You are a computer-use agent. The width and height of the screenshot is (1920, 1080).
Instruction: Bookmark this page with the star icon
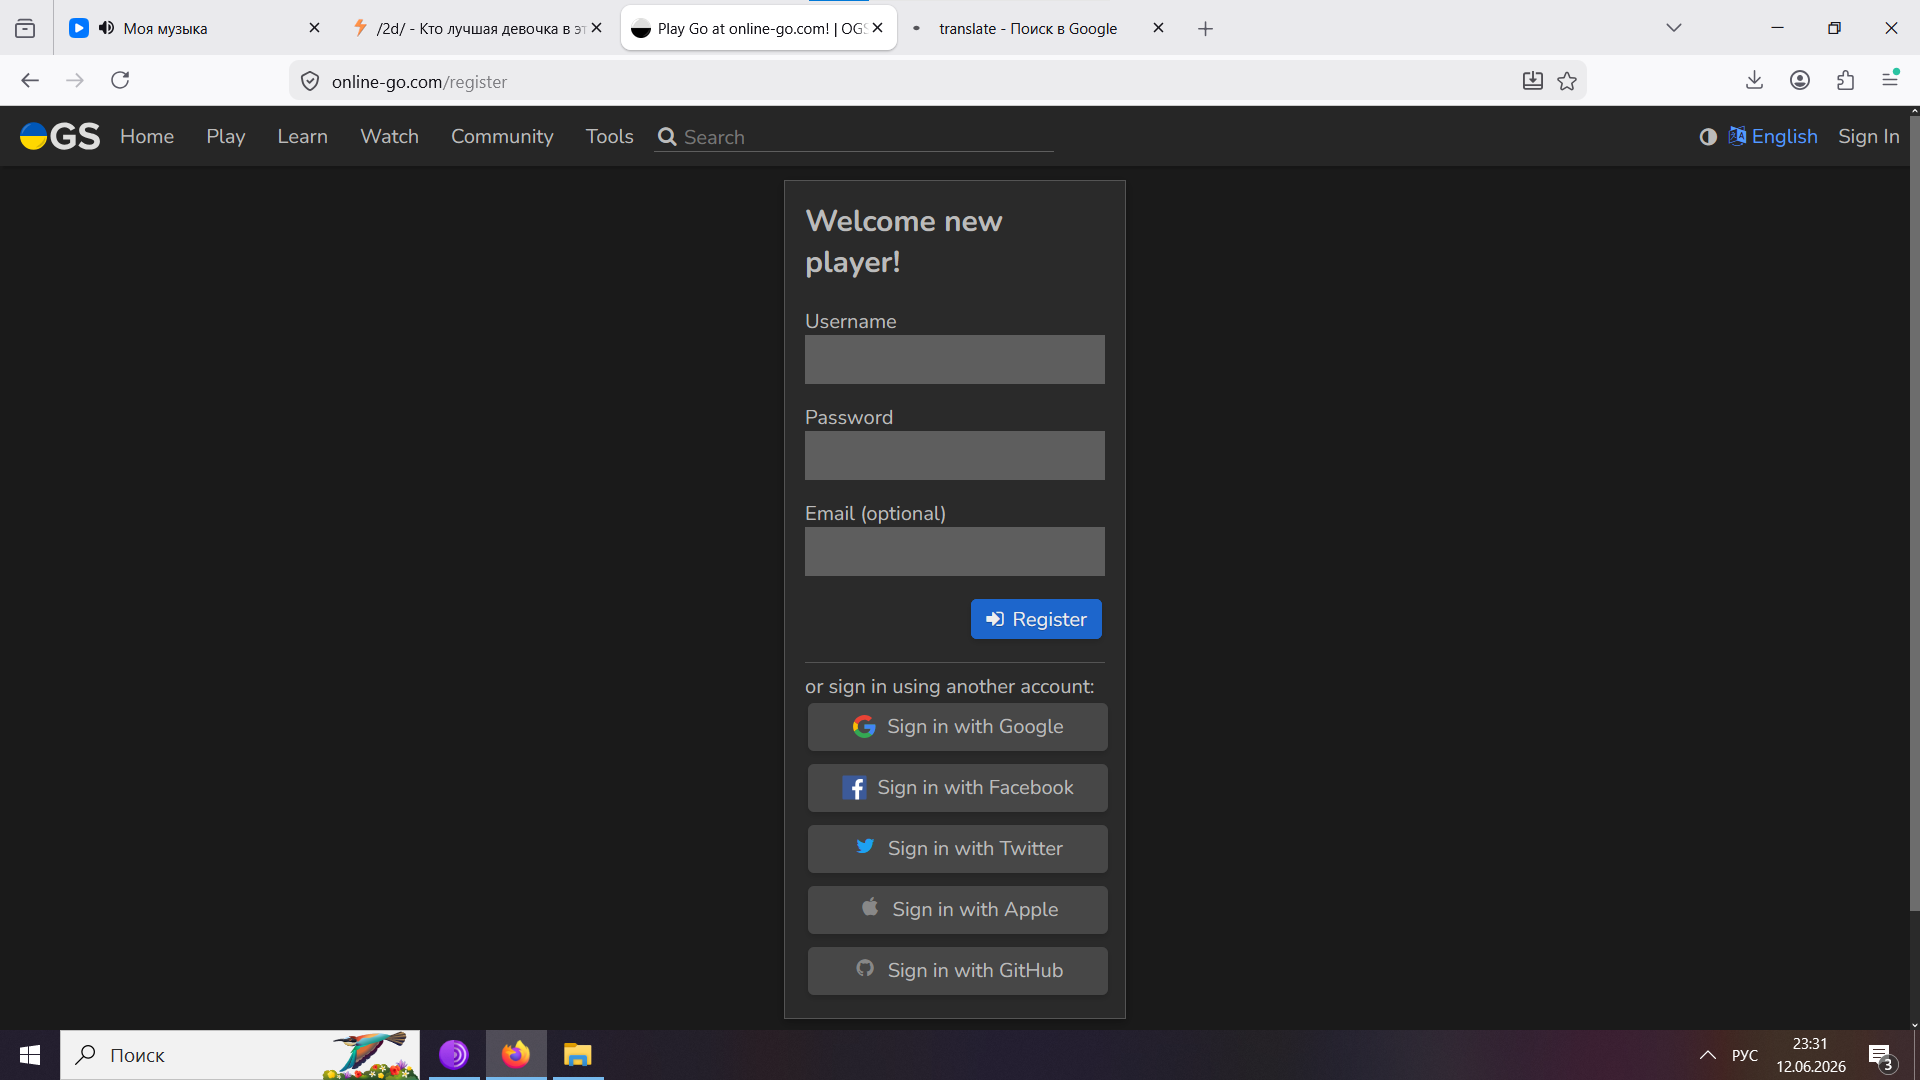(x=1567, y=82)
